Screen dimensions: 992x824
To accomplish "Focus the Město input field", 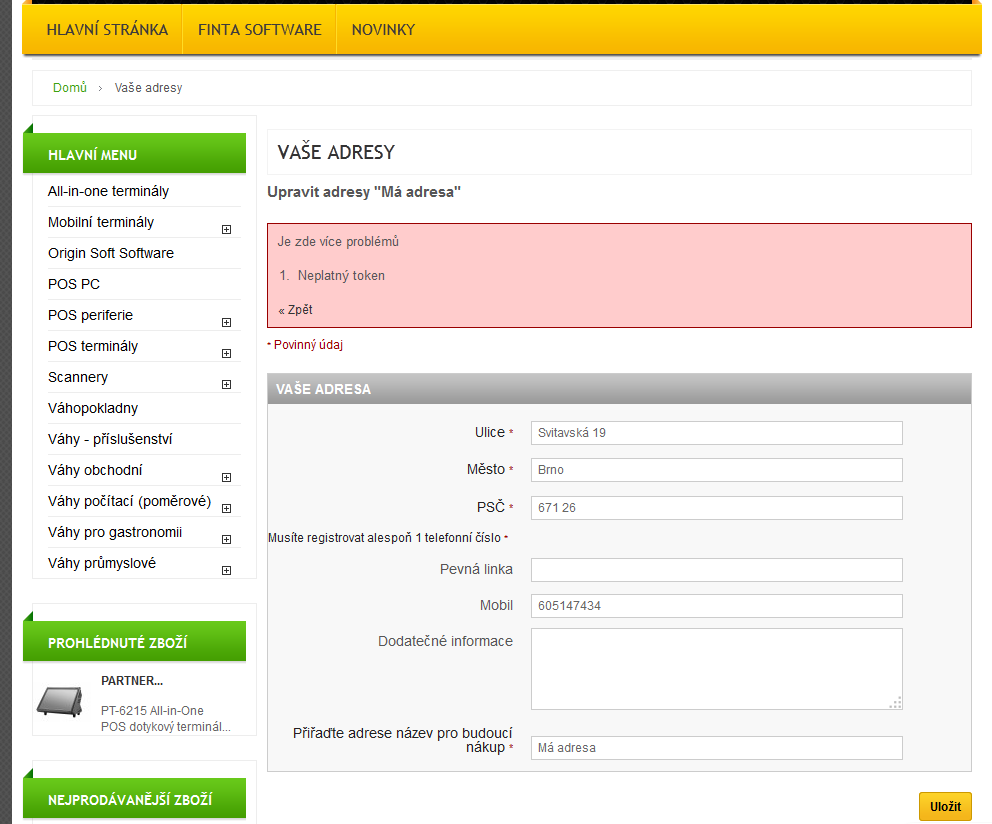I will pyautogui.click(x=716, y=470).
